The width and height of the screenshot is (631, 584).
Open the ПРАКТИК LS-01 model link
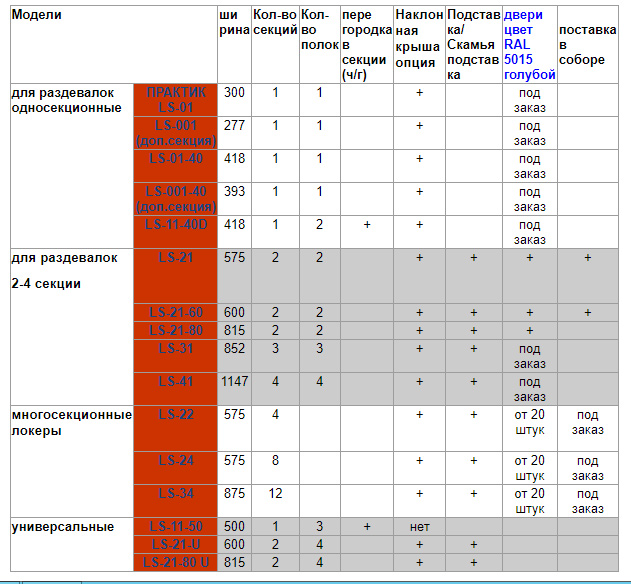pos(176,100)
